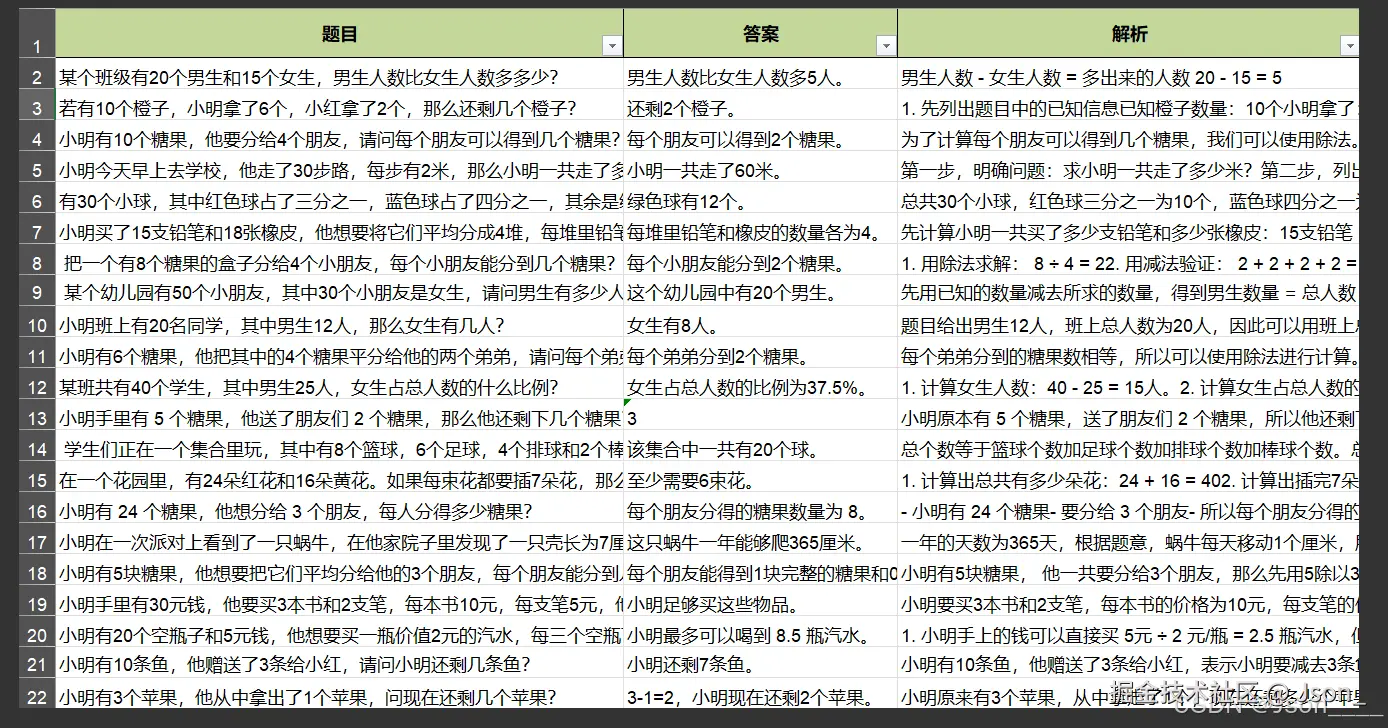Viewport: 1388px width, 728px height.
Task: Click answer cell 3-1=2，小明现在还剩2个苹果
Action: pos(760,696)
